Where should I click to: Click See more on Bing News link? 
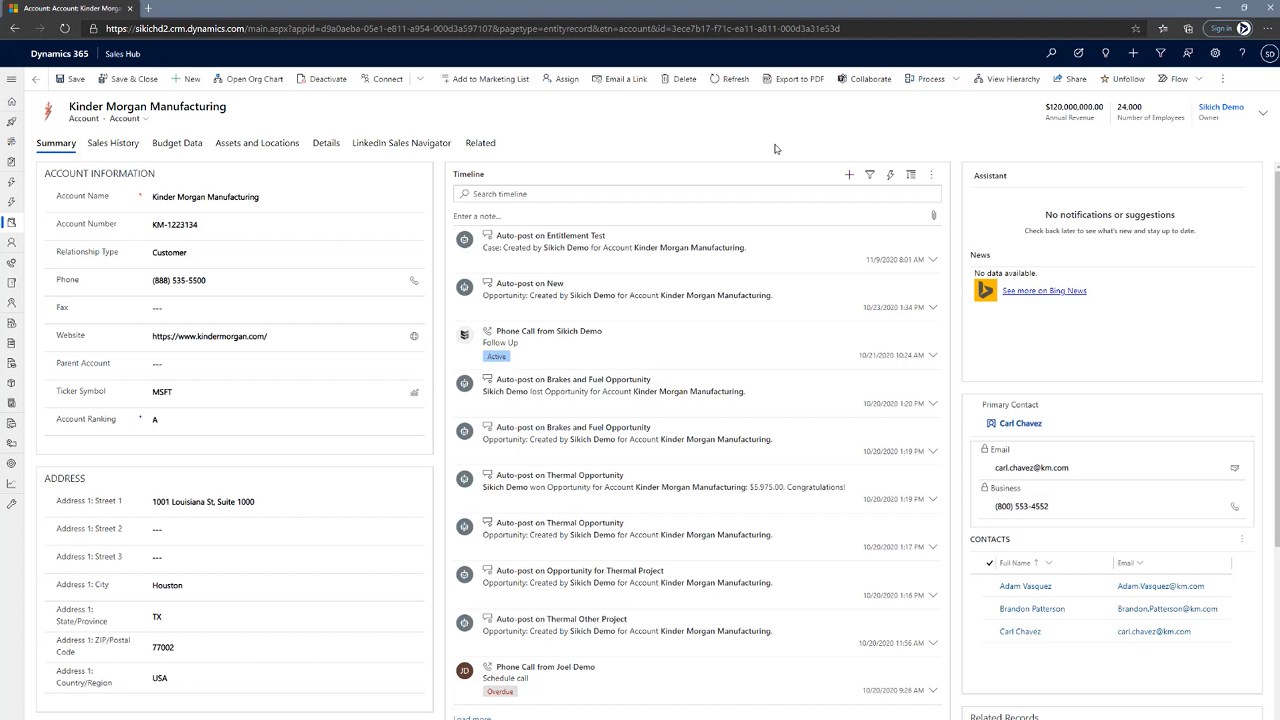tap(1044, 291)
